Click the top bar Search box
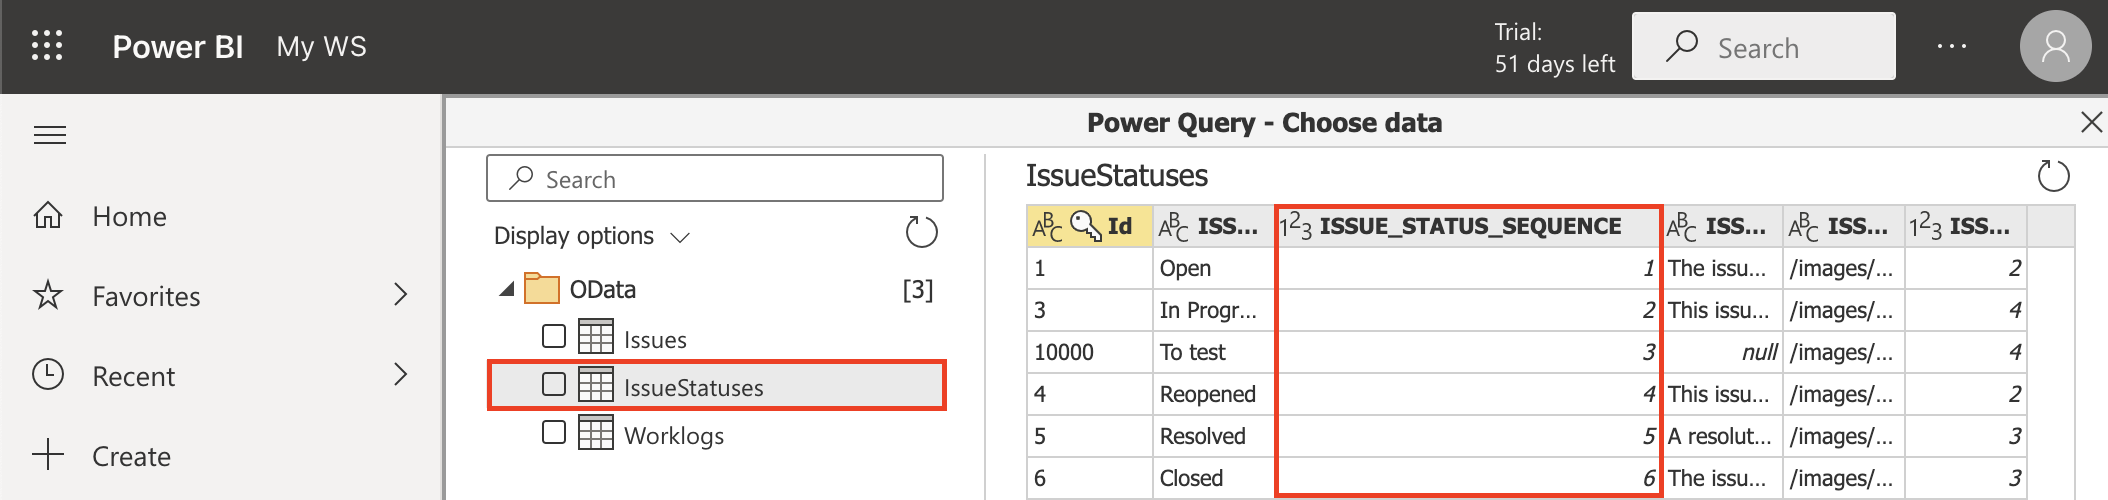2108x500 pixels. pos(1763,47)
